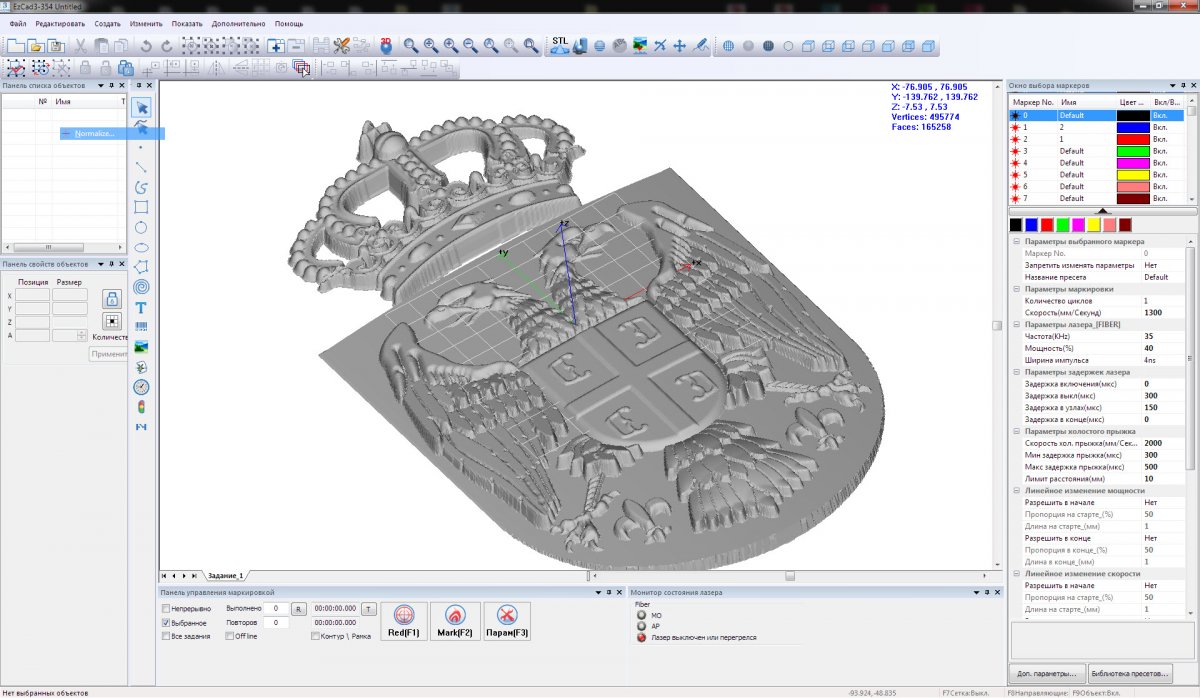1200x698 pixels.
Task: Insert a bitmap image from the left tool strip
Action: 142,347
